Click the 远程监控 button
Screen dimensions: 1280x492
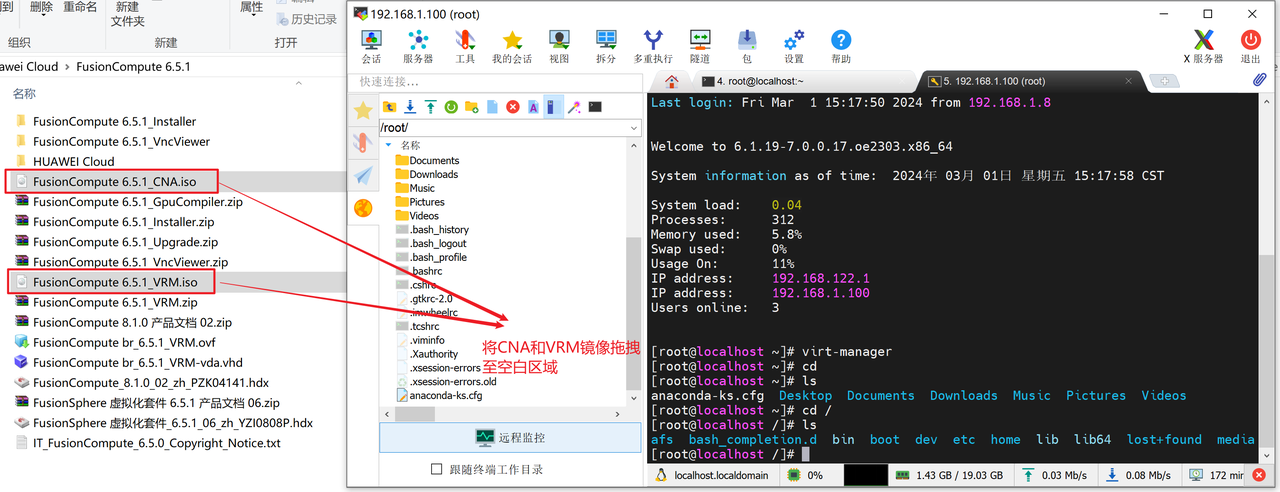pyautogui.click(x=510, y=437)
